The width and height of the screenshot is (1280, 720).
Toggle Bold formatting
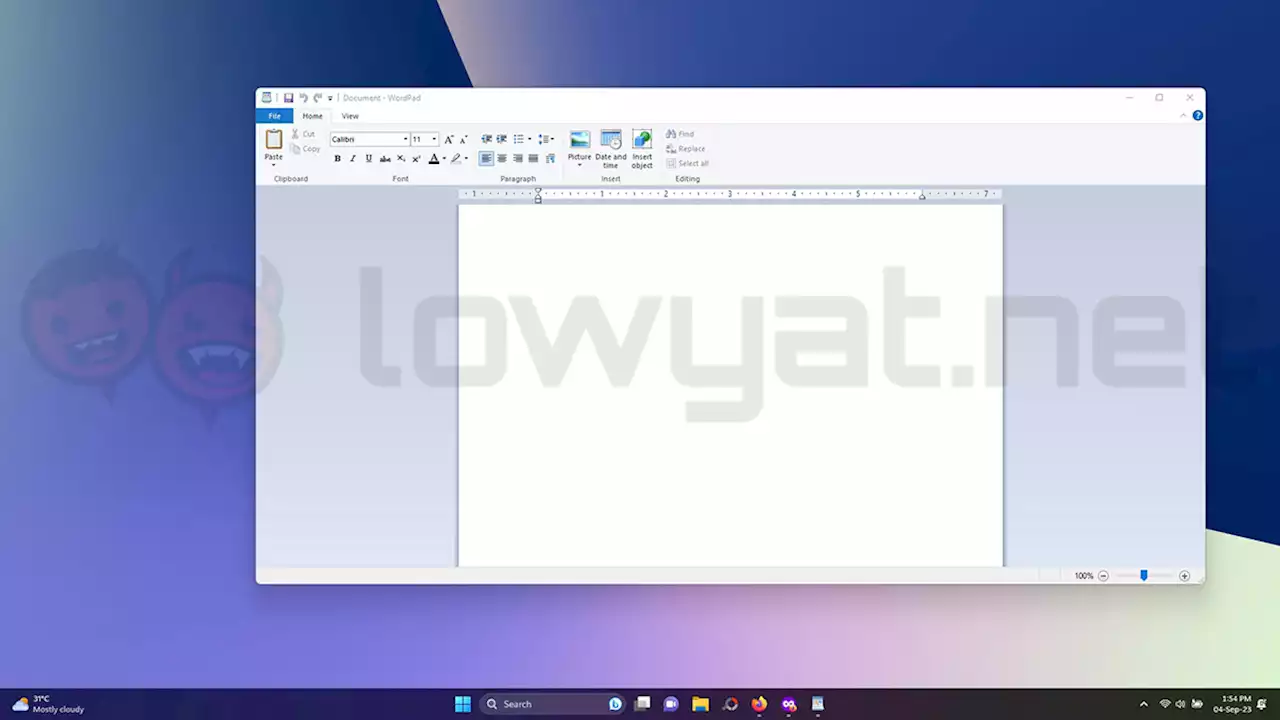click(337, 158)
